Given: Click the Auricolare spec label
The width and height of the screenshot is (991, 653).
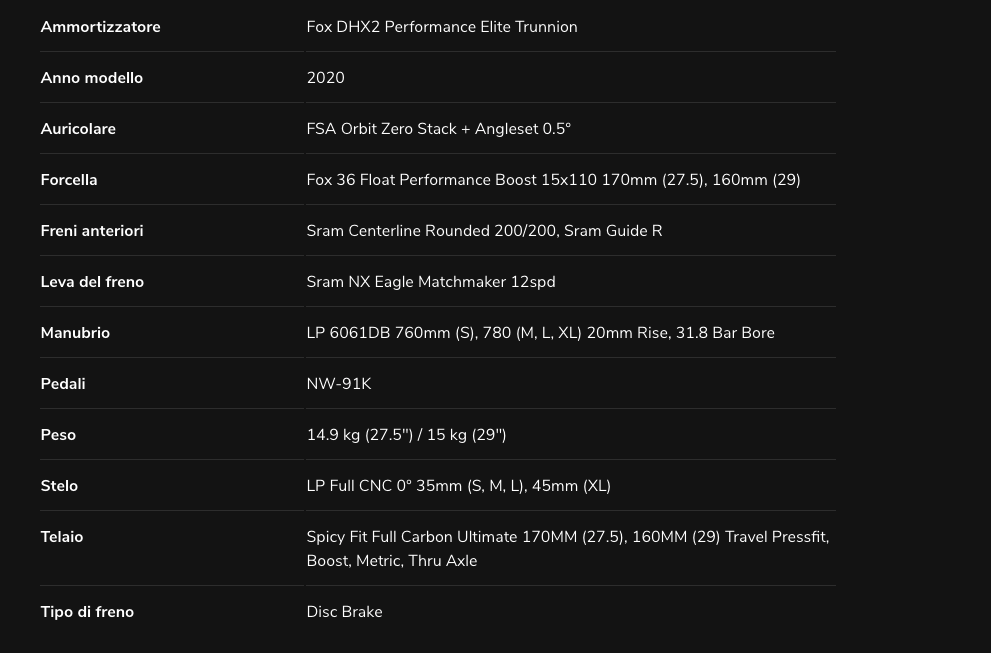Looking at the screenshot, I should [x=78, y=129].
